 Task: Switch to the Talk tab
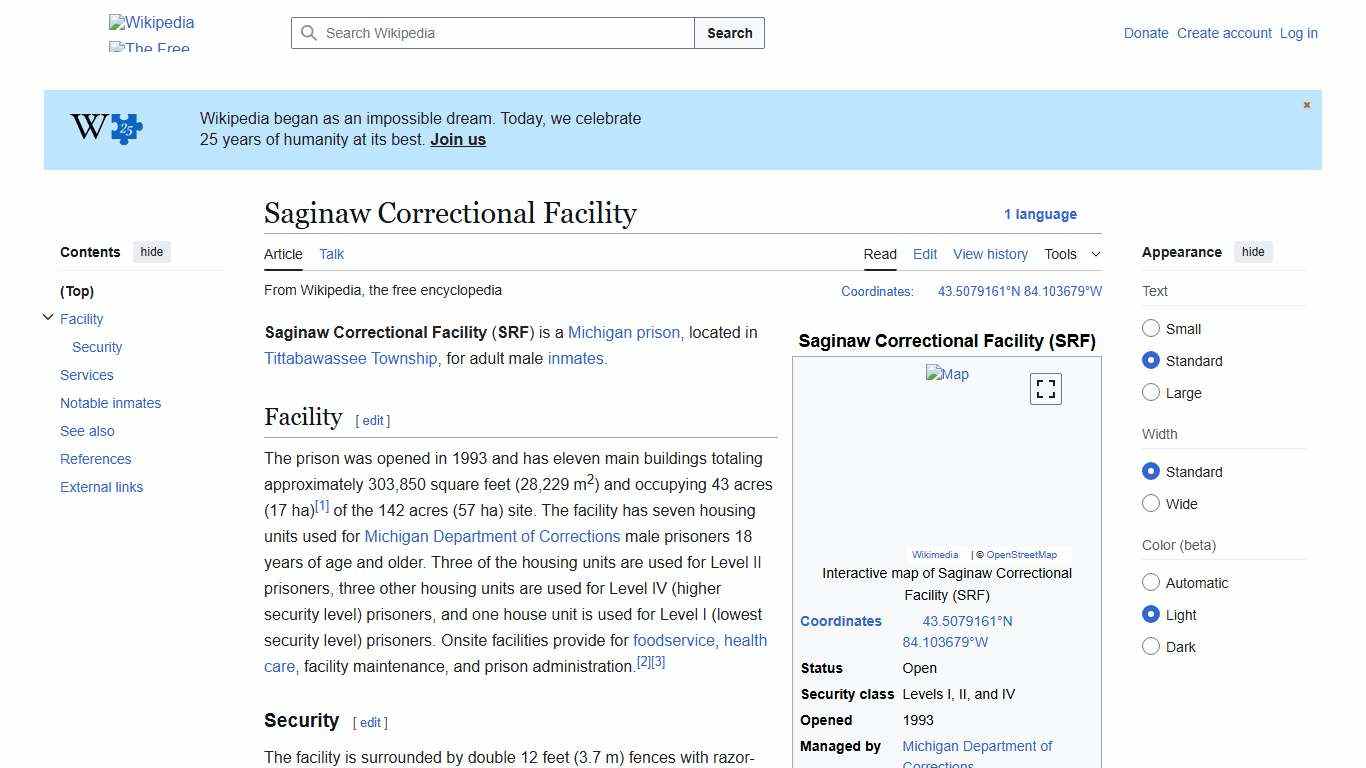pos(331,254)
